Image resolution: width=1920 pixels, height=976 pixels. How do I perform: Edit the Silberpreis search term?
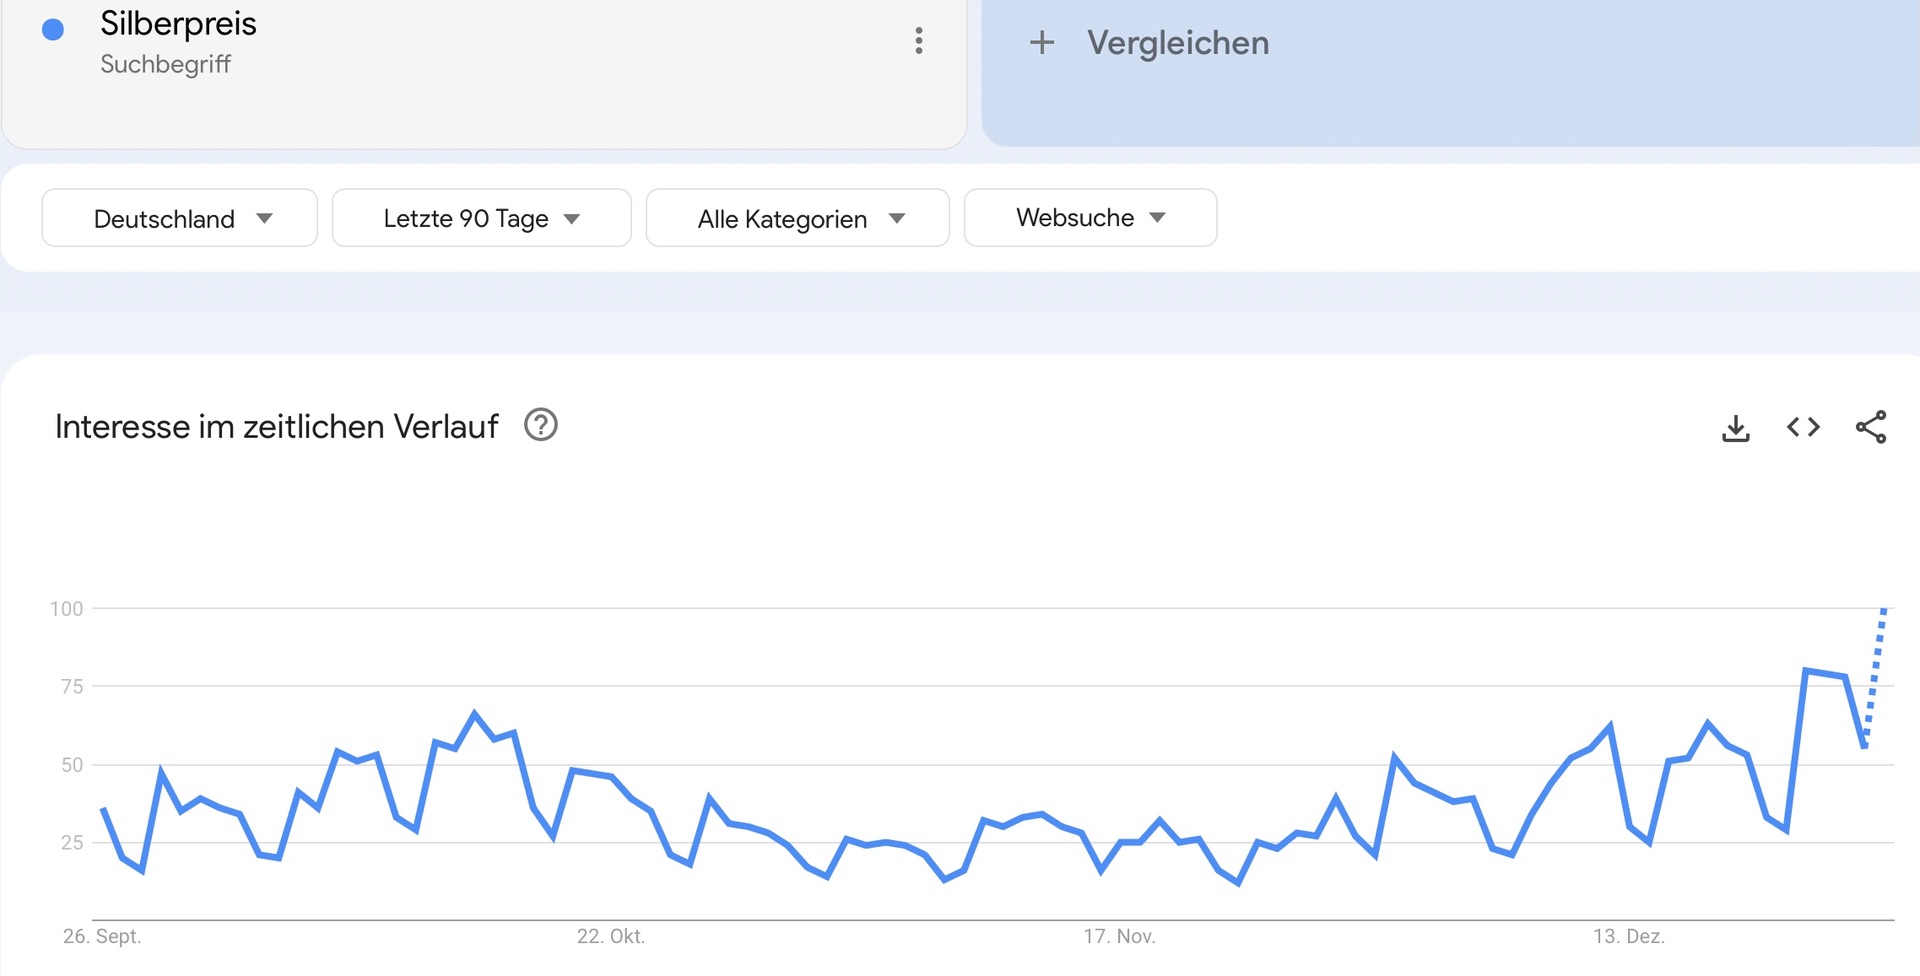pos(178,24)
